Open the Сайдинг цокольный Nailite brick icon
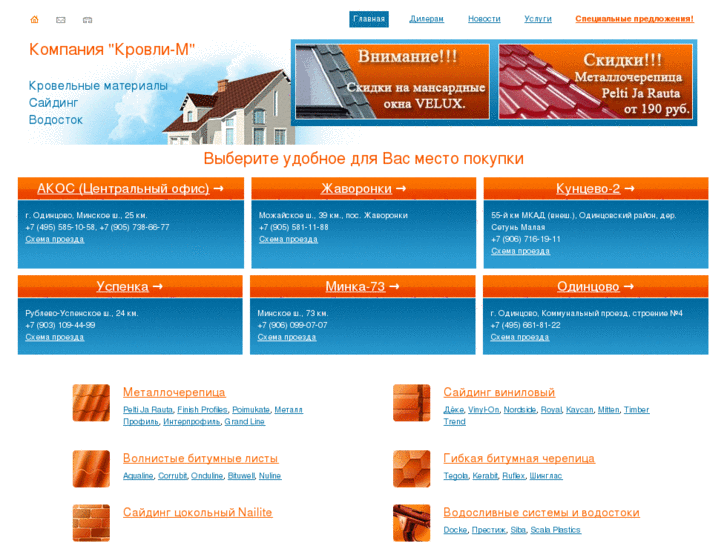The image size is (727, 545). pos(91,523)
